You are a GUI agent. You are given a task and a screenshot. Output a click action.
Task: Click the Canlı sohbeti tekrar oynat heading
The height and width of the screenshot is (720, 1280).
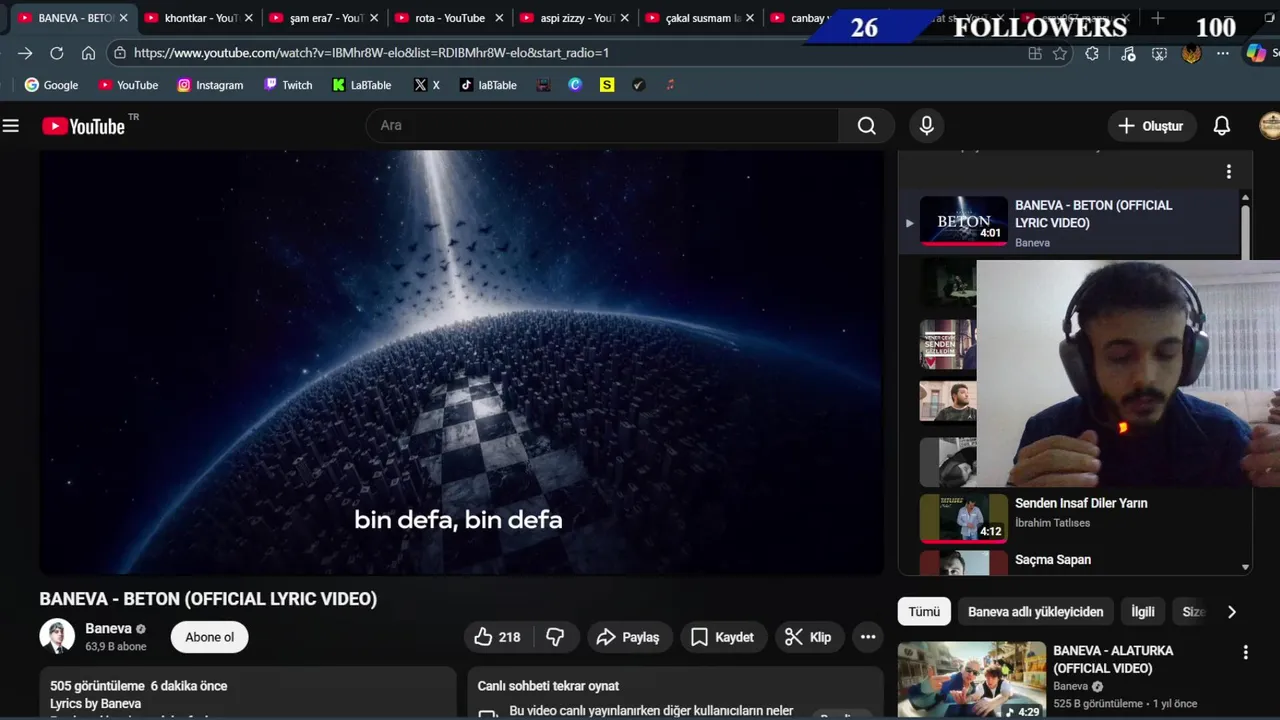tap(548, 686)
